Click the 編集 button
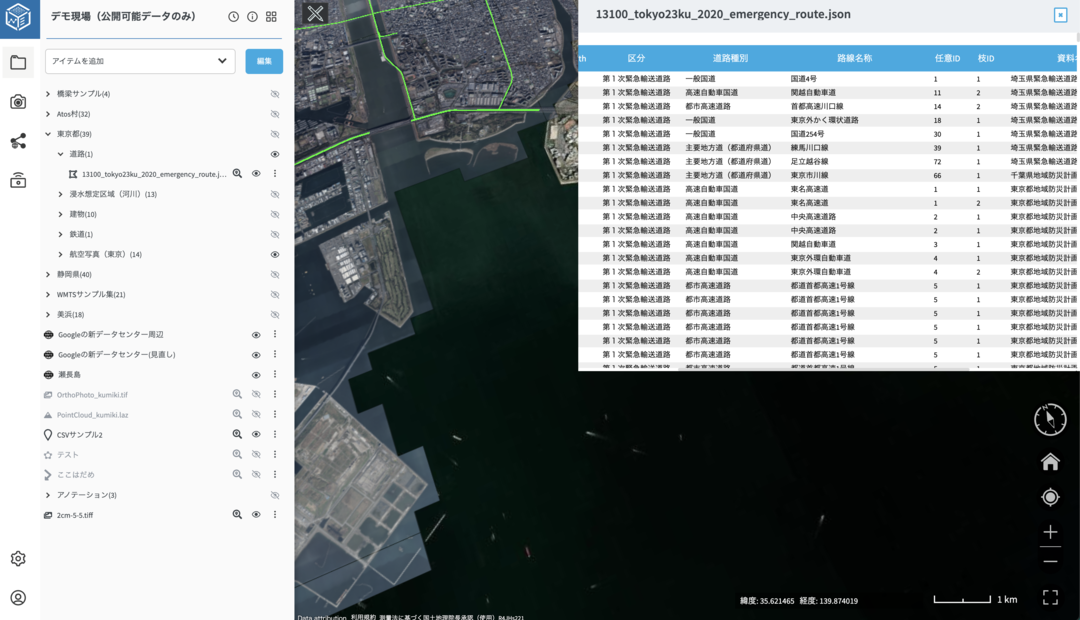Screen dimensions: 1080x620 tap(264, 61)
